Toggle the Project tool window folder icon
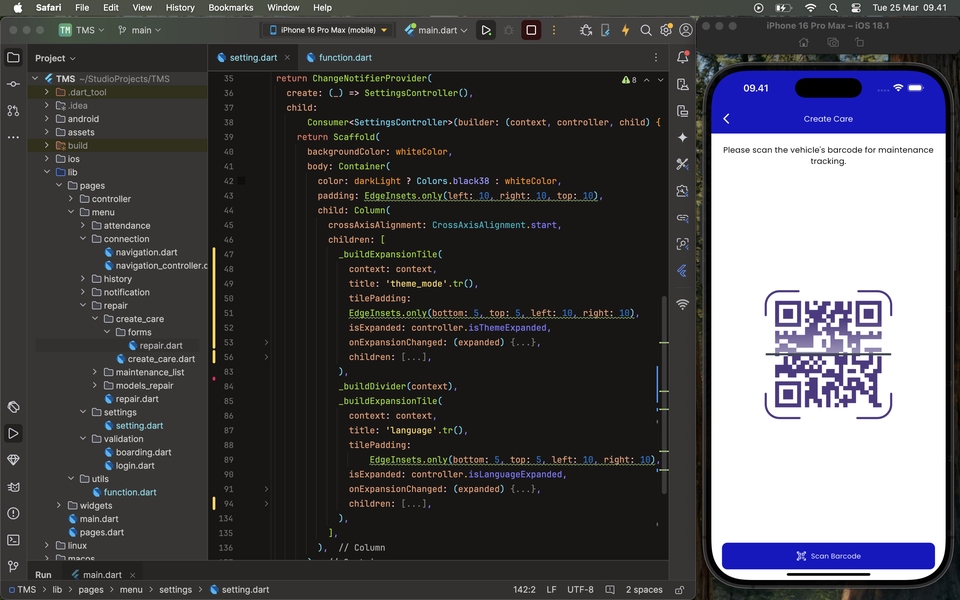960x600 pixels. 13,57
